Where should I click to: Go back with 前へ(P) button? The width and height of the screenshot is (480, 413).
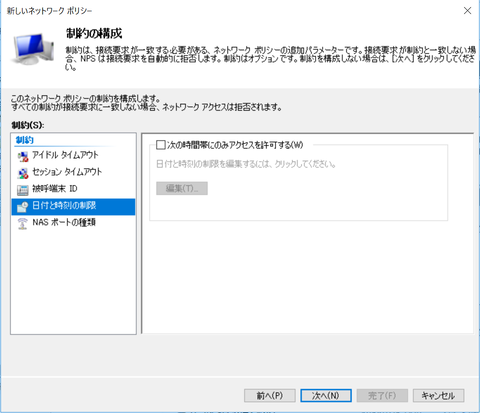tap(270, 396)
